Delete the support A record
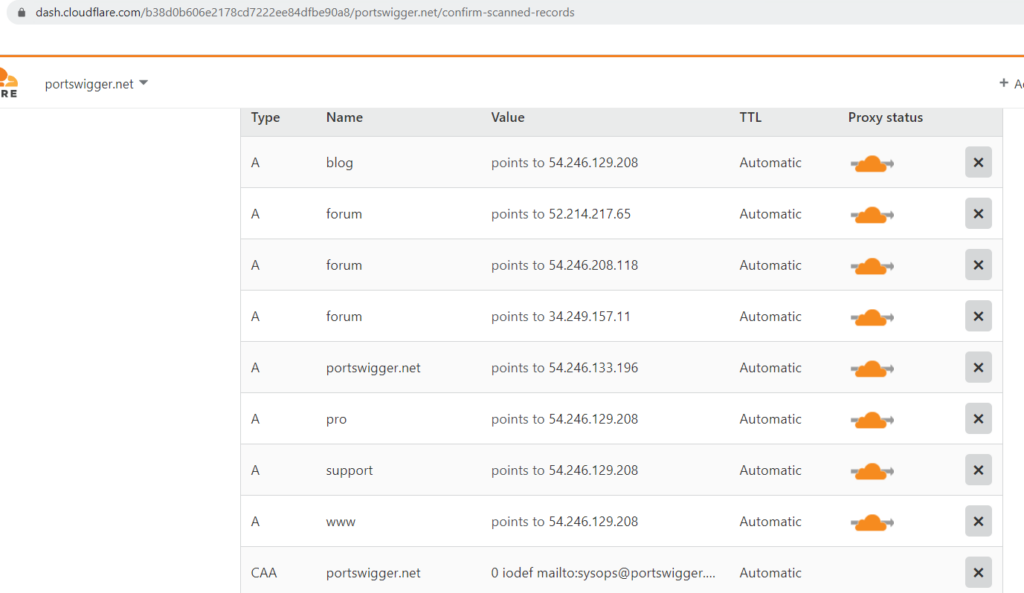The height and width of the screenshot is (593, 1024). (978, 470)
